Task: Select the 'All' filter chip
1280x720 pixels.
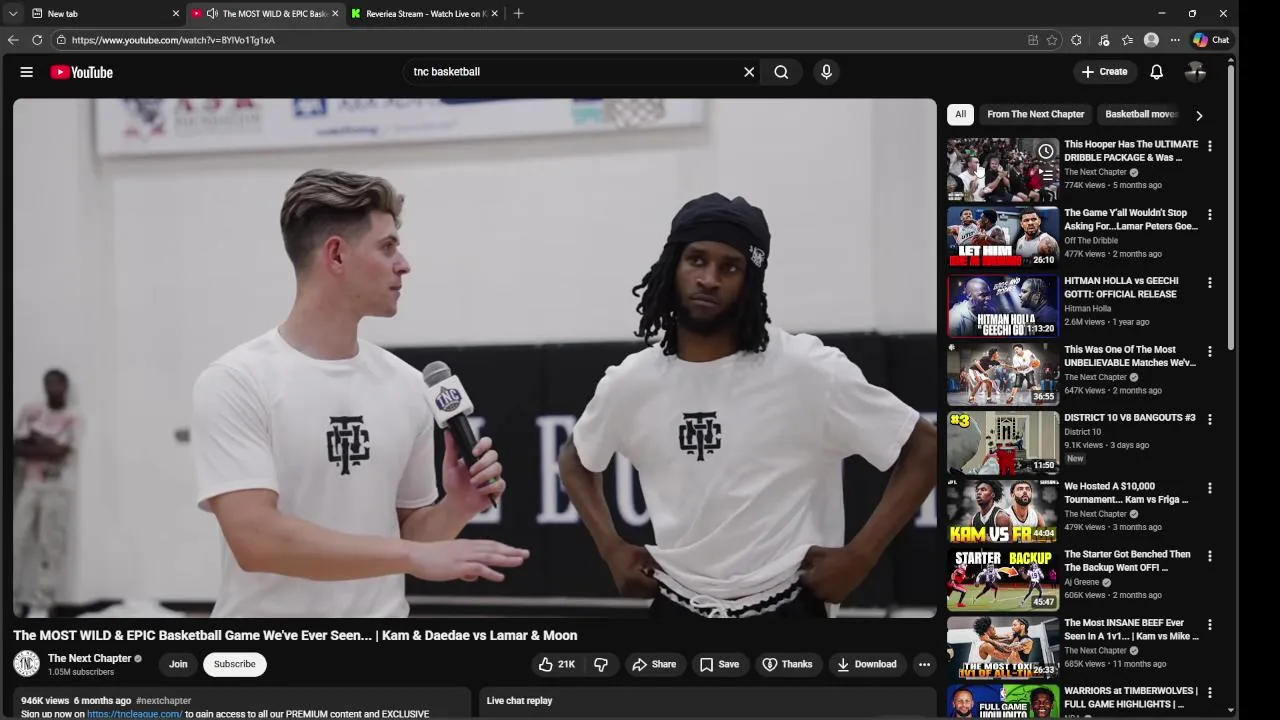Action: pyautogui.click(x=960, y=114)
